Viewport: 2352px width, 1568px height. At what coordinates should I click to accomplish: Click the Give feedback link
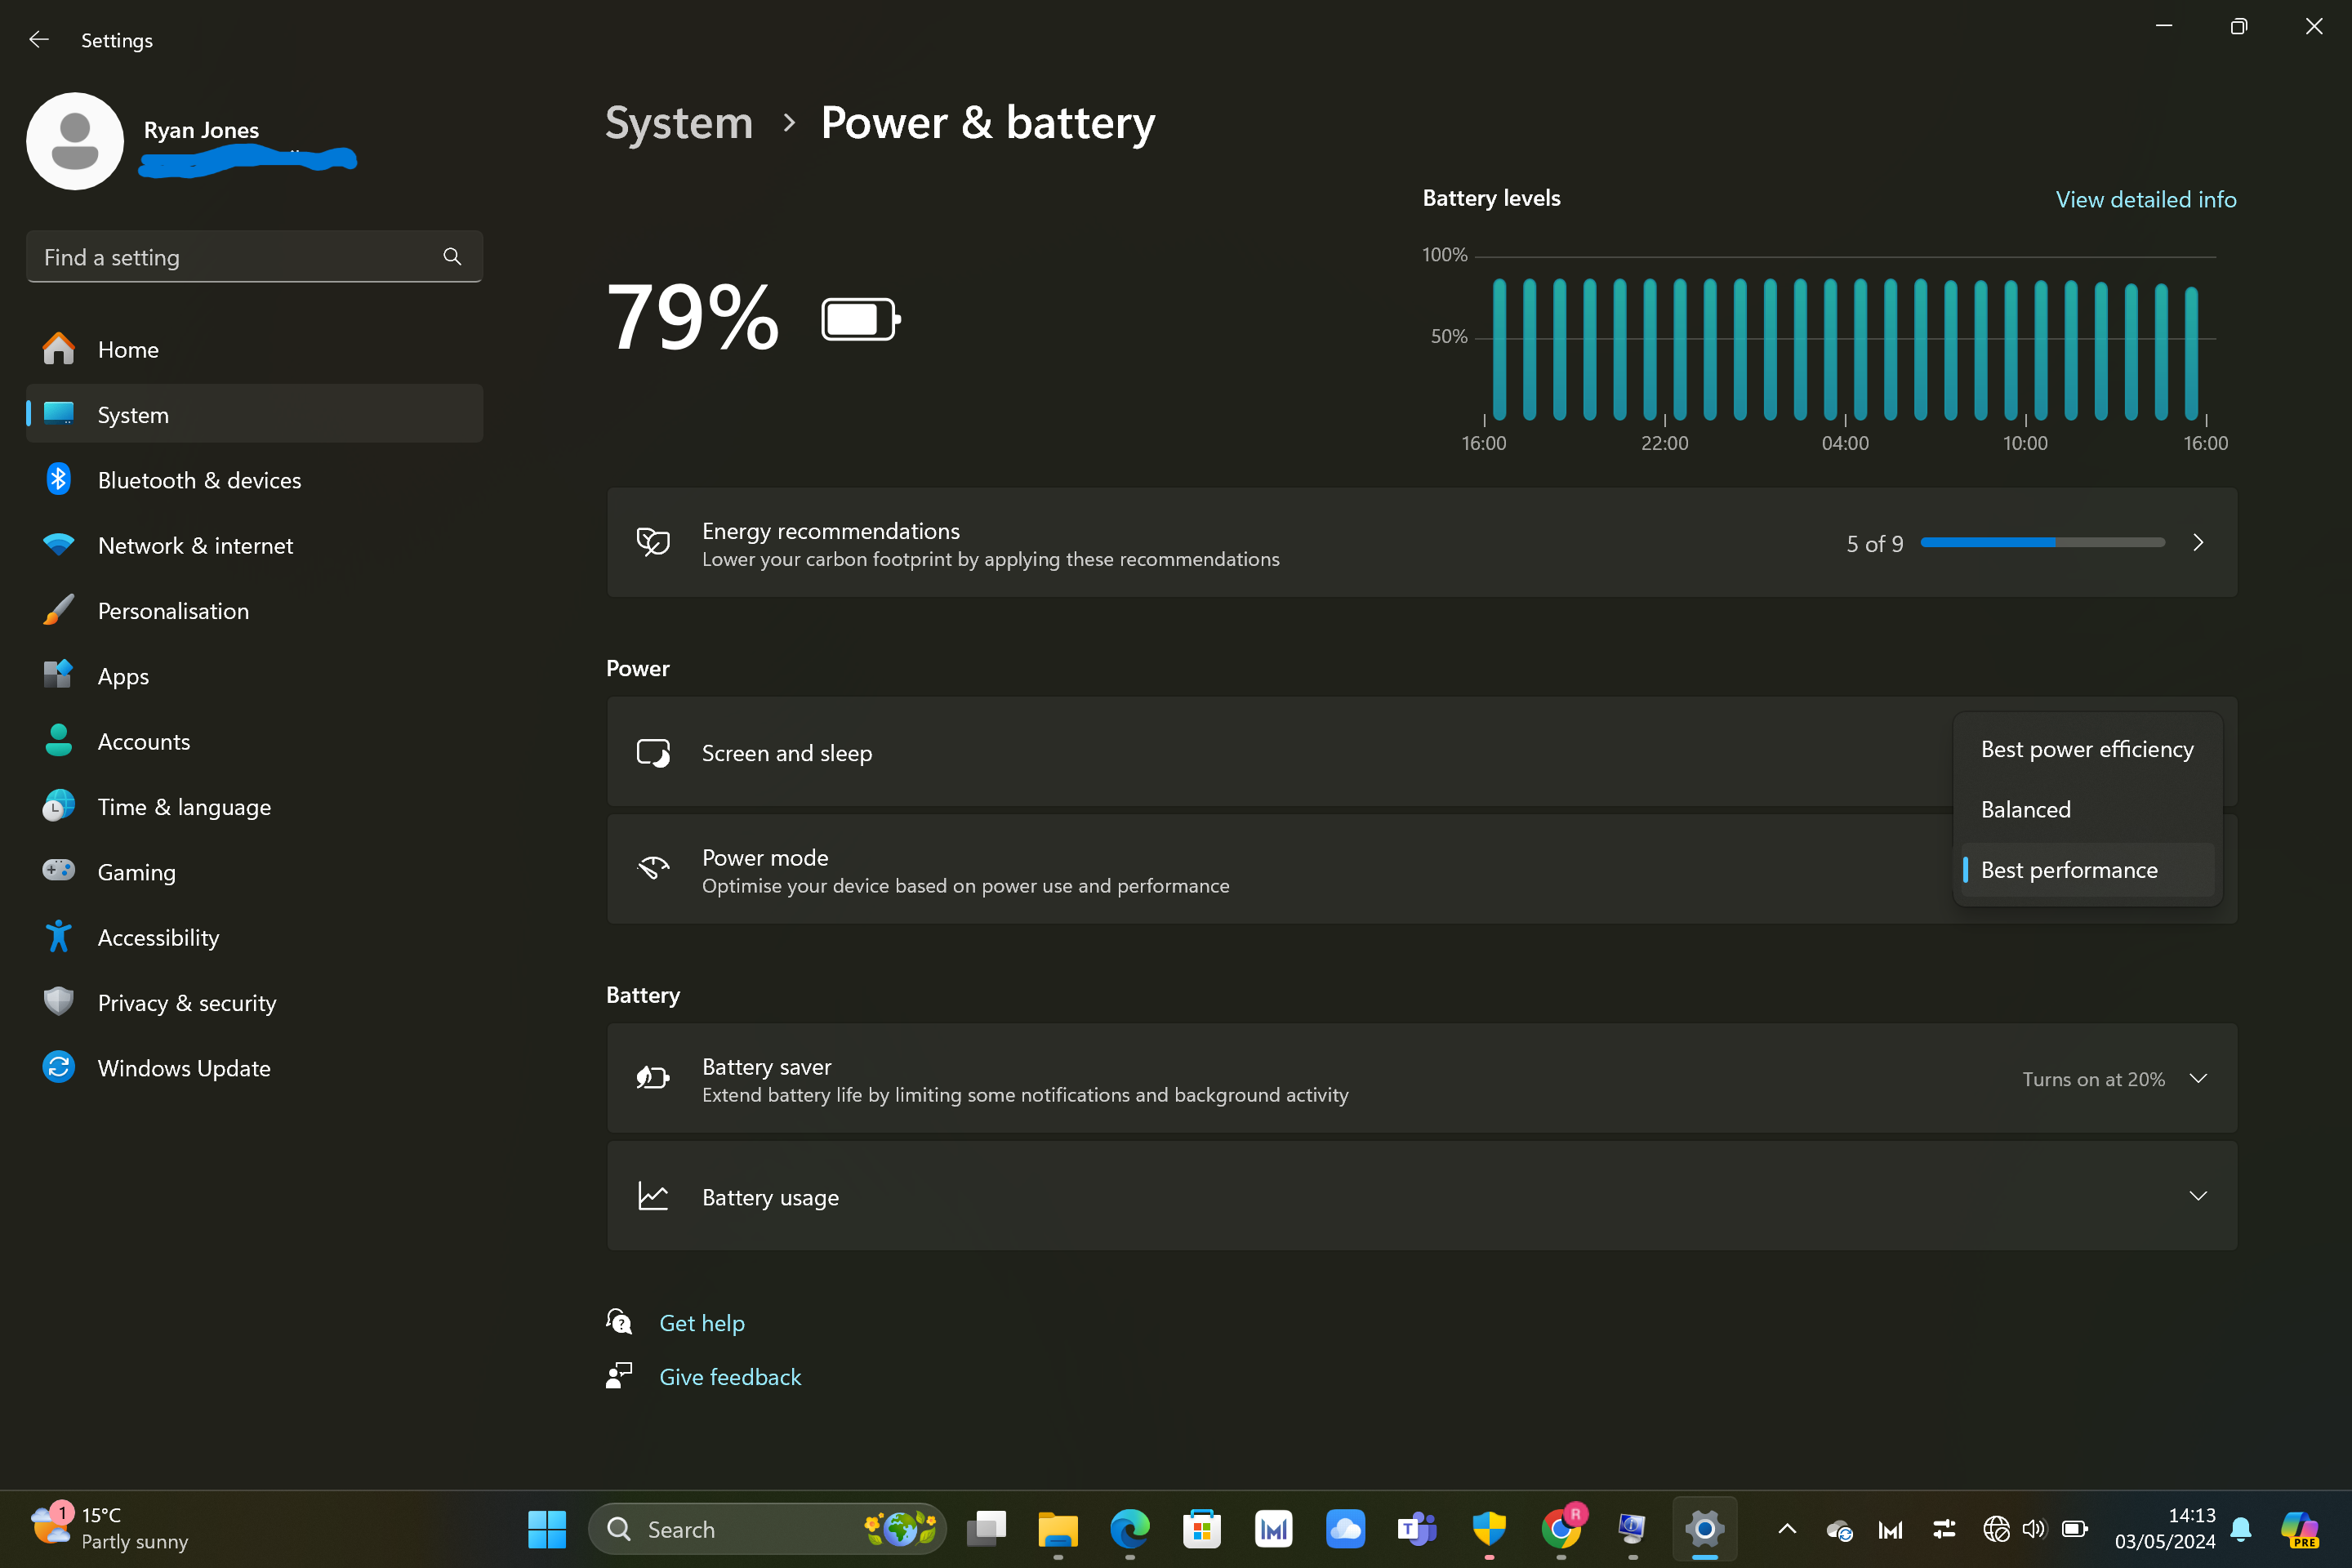pos(730,1377)
